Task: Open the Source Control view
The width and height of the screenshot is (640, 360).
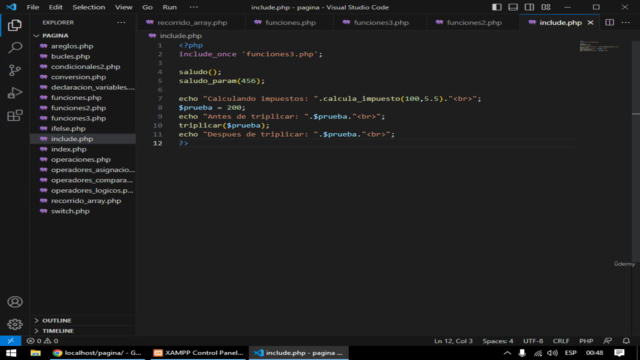Action: [15, 70]
